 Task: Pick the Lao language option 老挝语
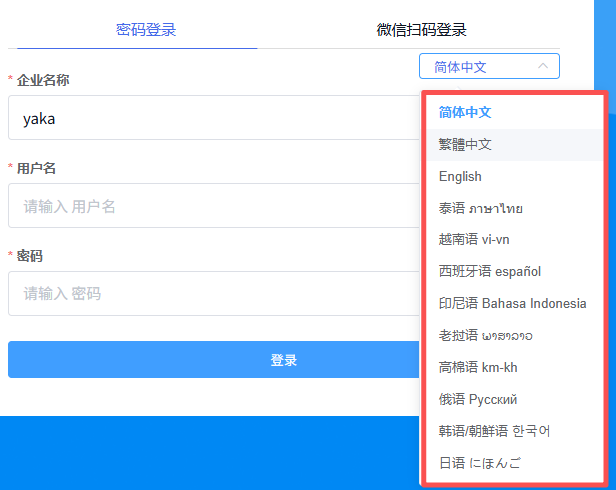click(486, 336)
